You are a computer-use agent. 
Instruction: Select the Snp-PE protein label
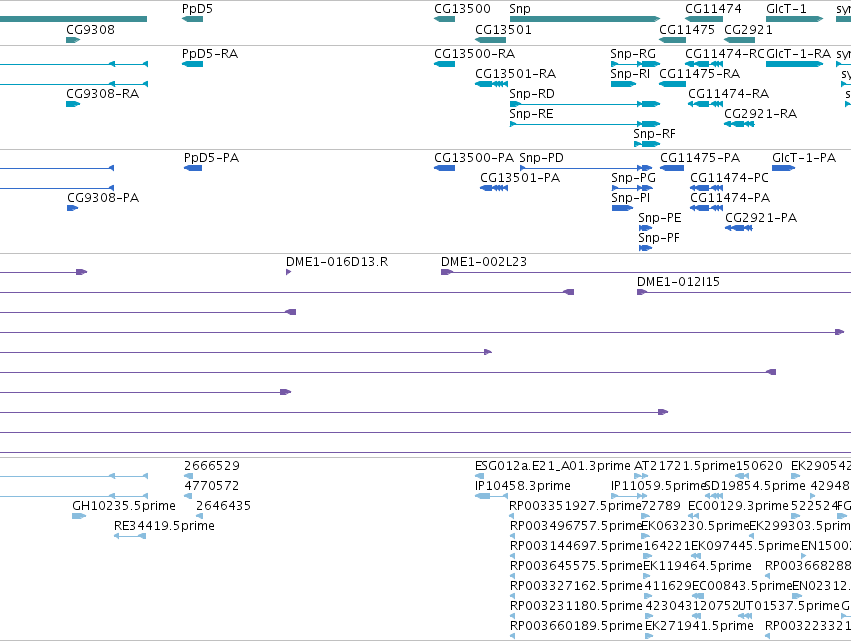click(x=659, y=218)
